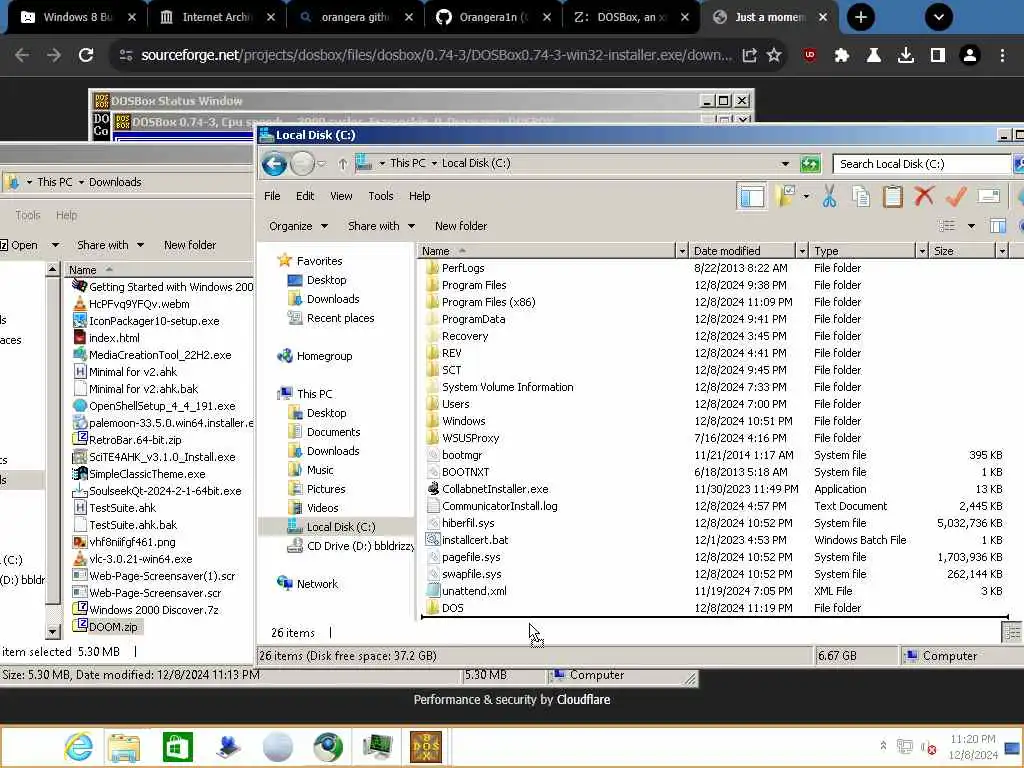Open the View menu

[341, 196]
